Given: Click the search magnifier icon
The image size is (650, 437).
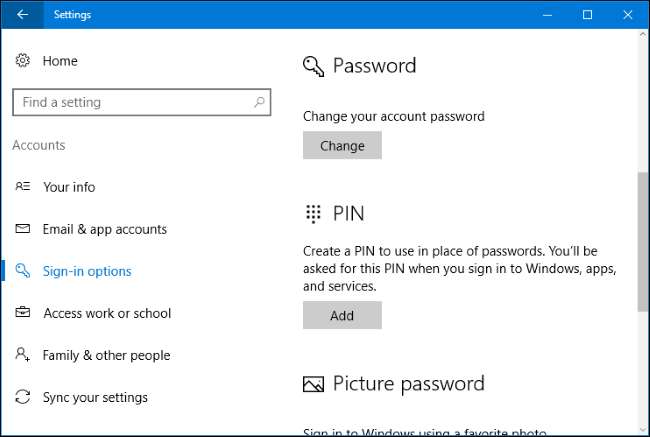Looking at the screenshot, I should click(259, 102).
